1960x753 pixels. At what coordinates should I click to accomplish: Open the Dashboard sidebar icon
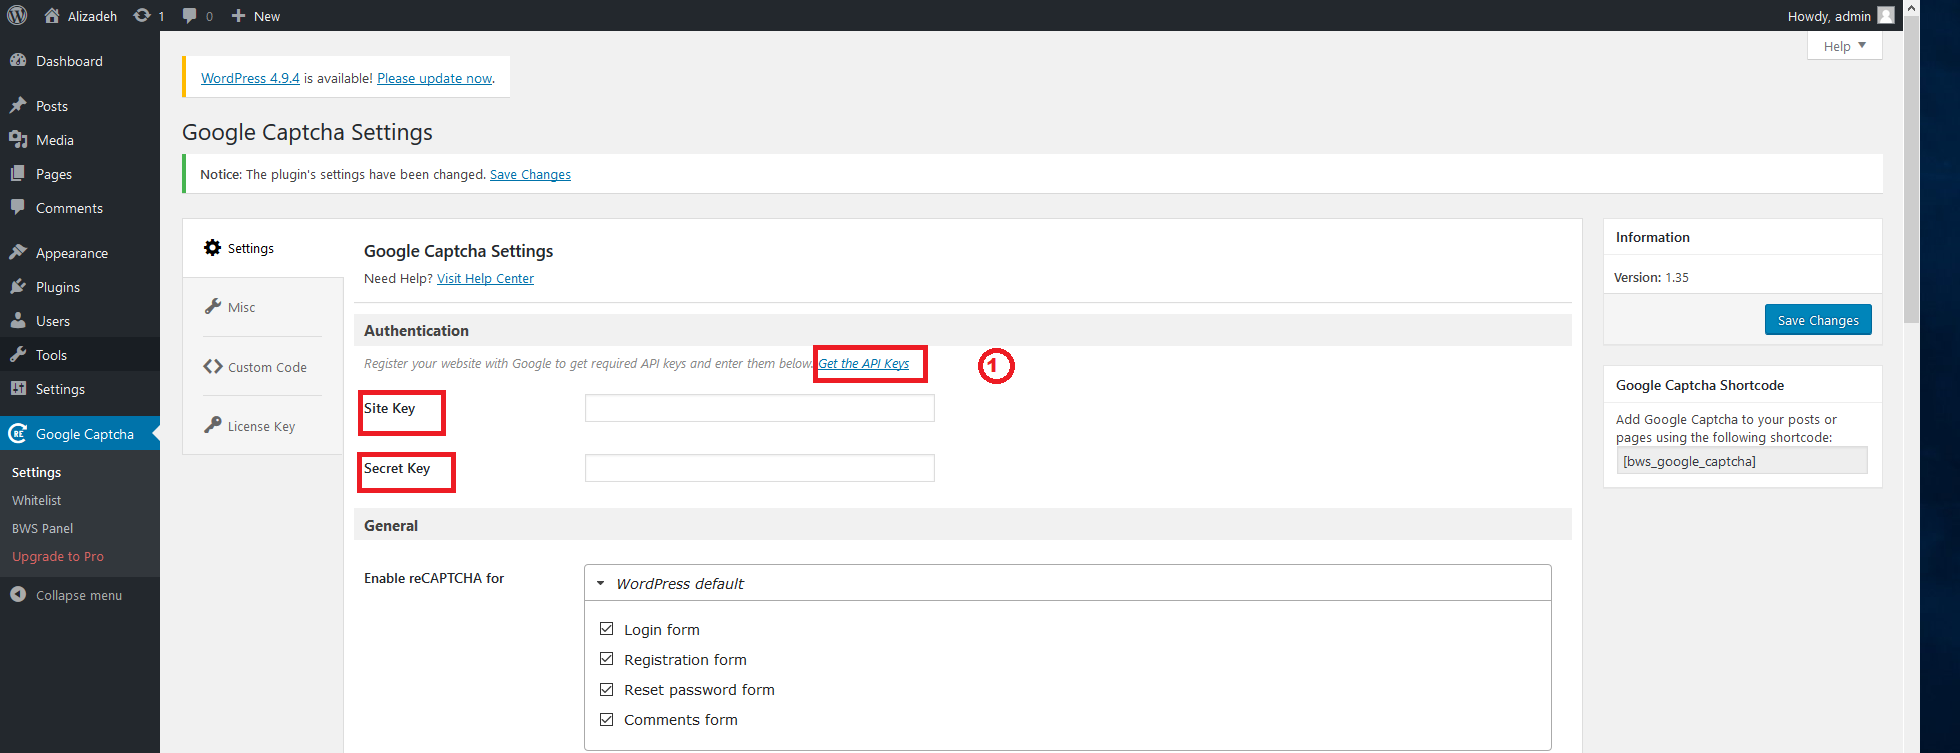click(18, 61)
